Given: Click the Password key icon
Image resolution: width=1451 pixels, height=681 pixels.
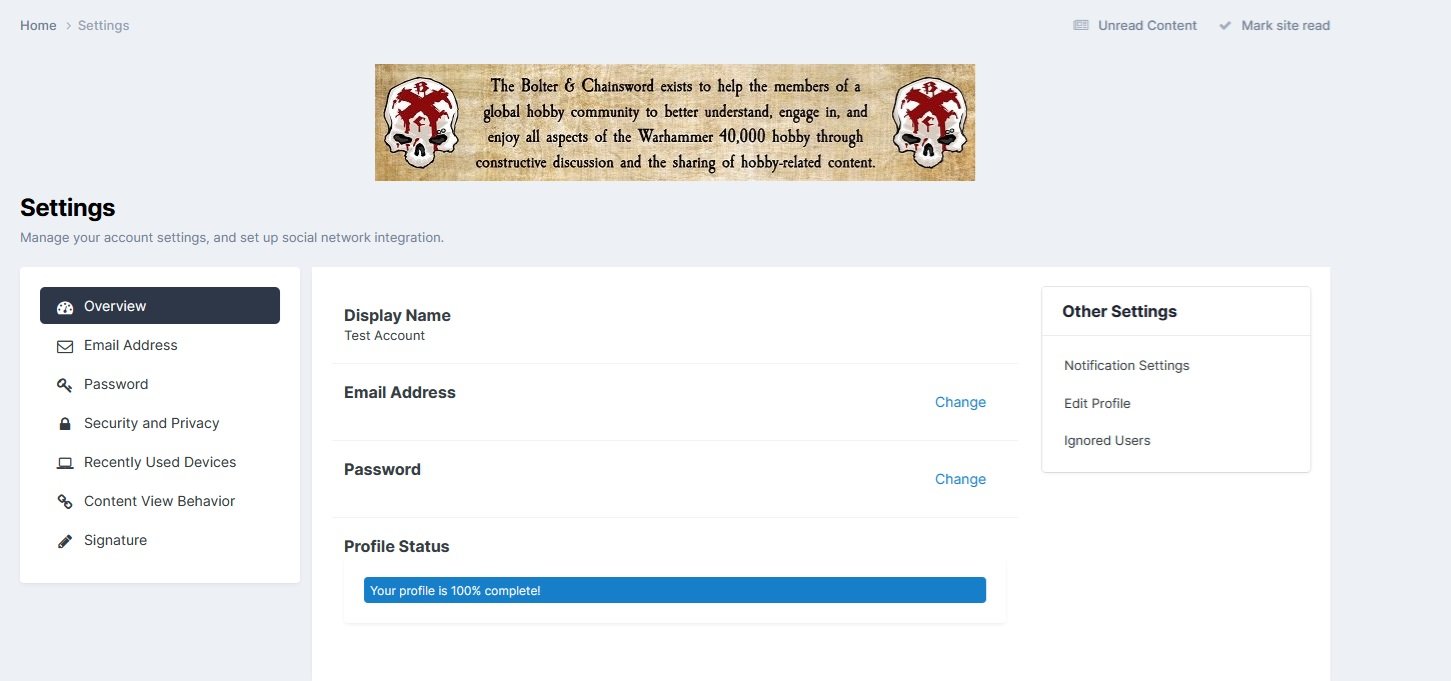Looking at the screenshot, I should click(65, 385).
